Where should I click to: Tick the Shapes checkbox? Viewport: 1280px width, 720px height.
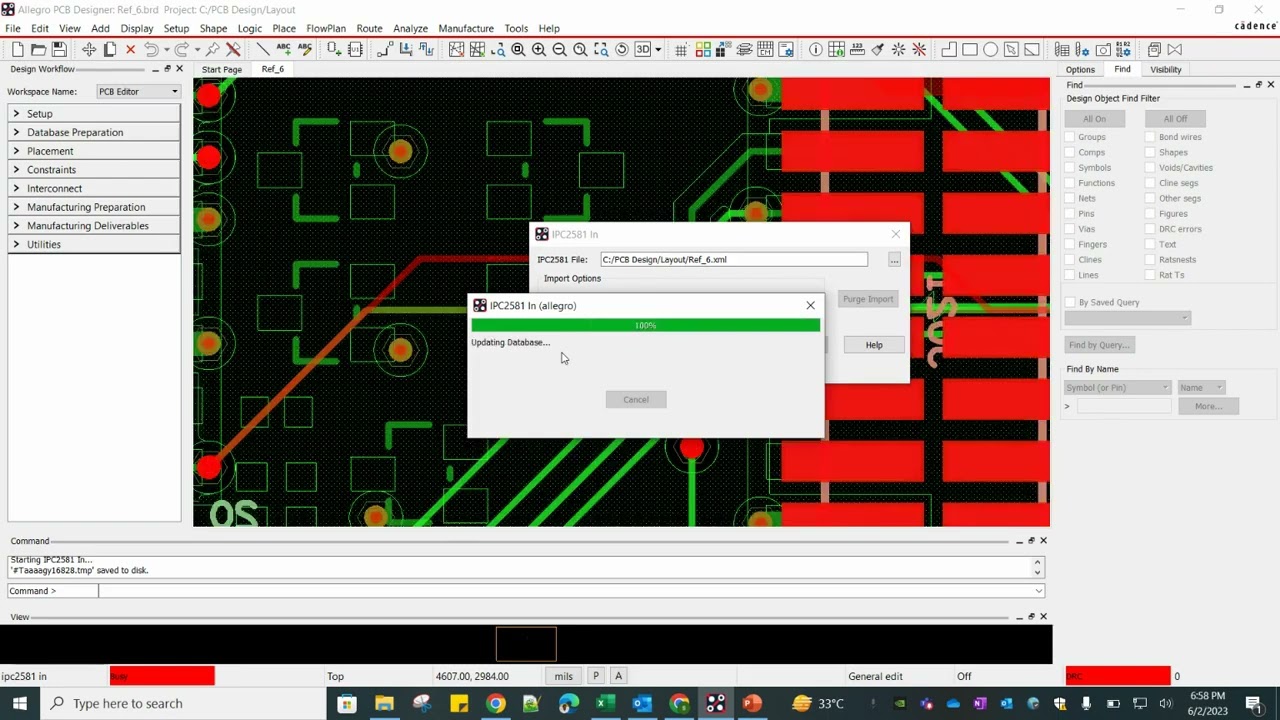1151,152
